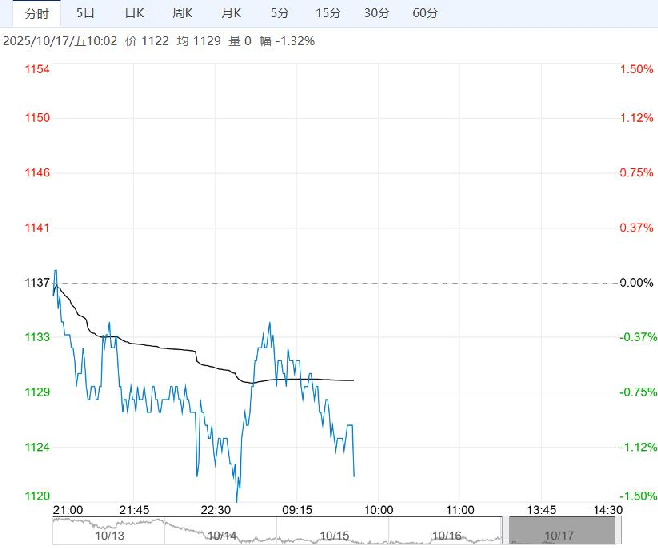Choose 10/16 on the bottom timeline

[446, 536]
